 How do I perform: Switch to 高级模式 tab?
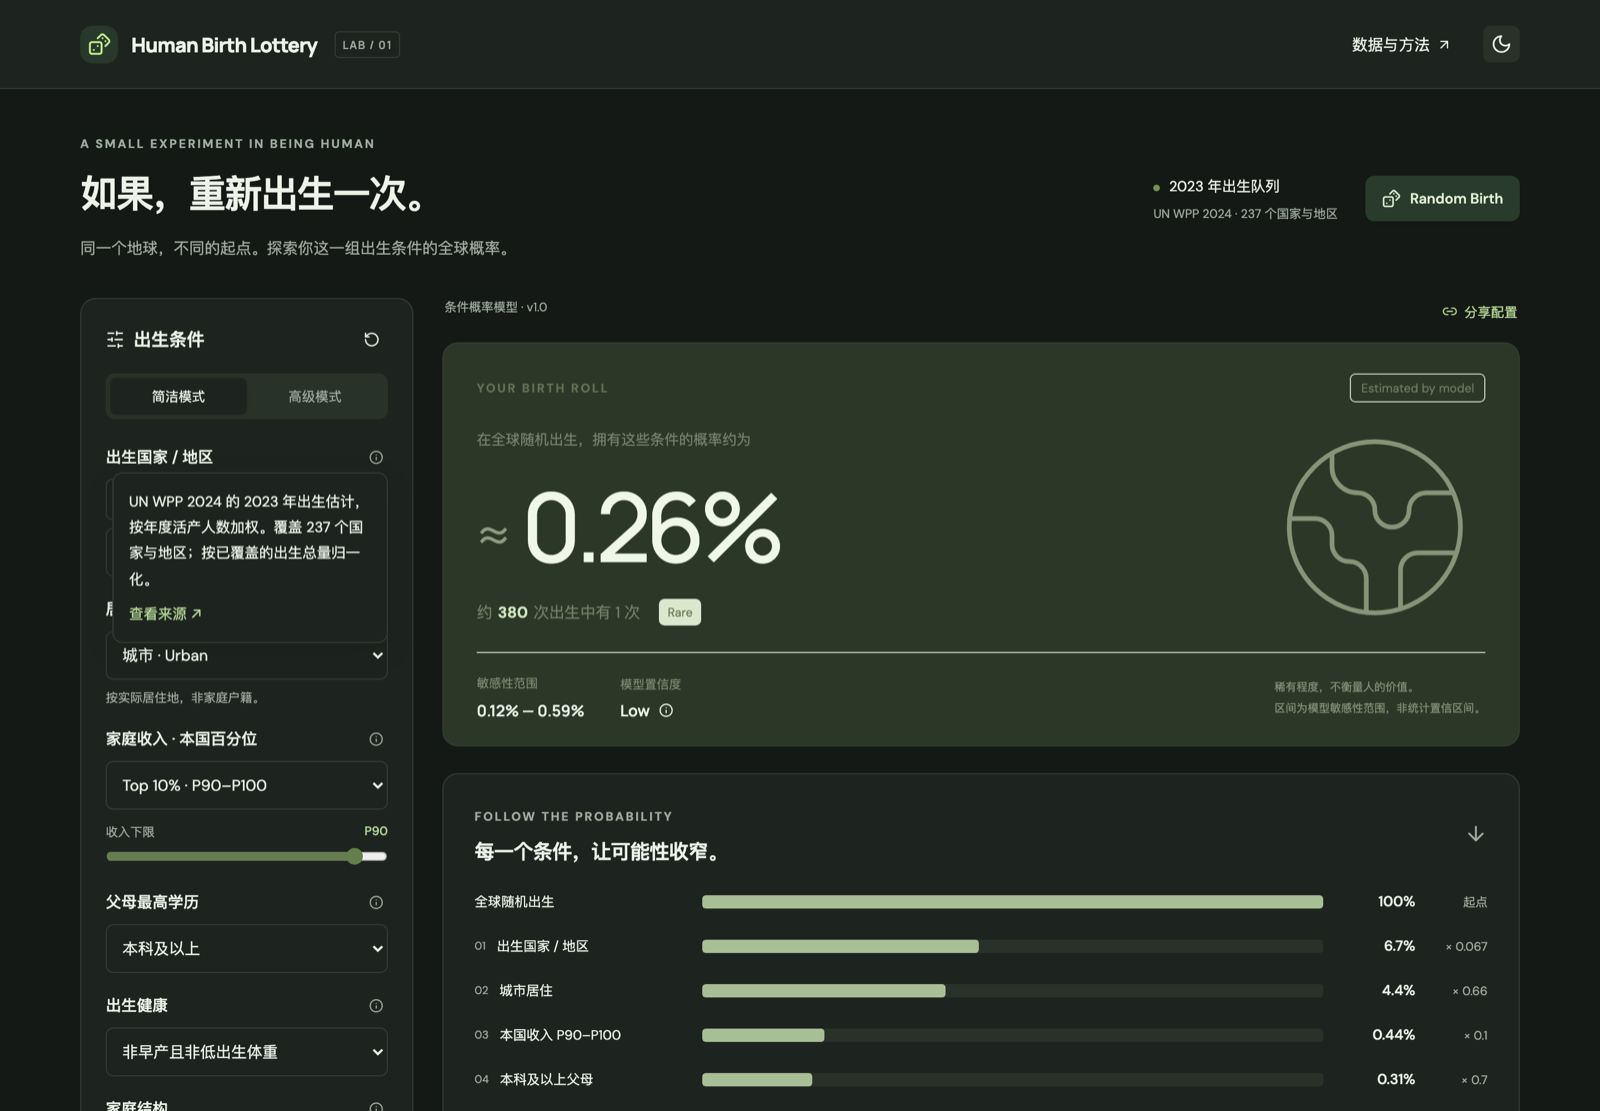315,397
